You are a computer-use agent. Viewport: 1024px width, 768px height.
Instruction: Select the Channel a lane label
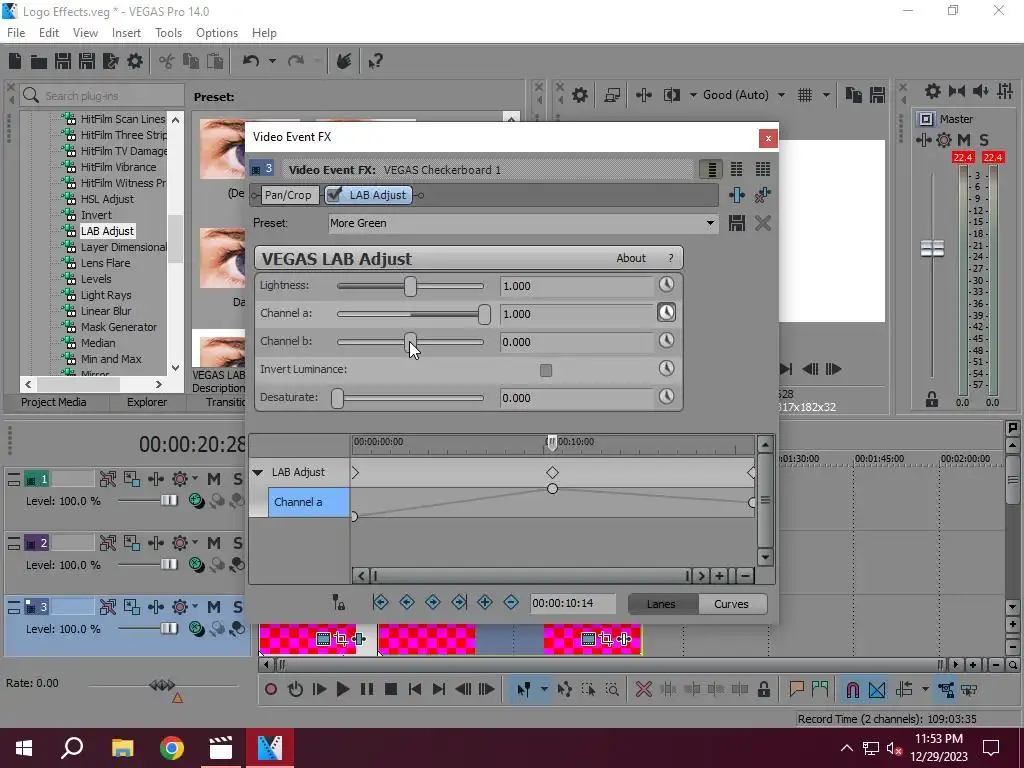point(308,502)
